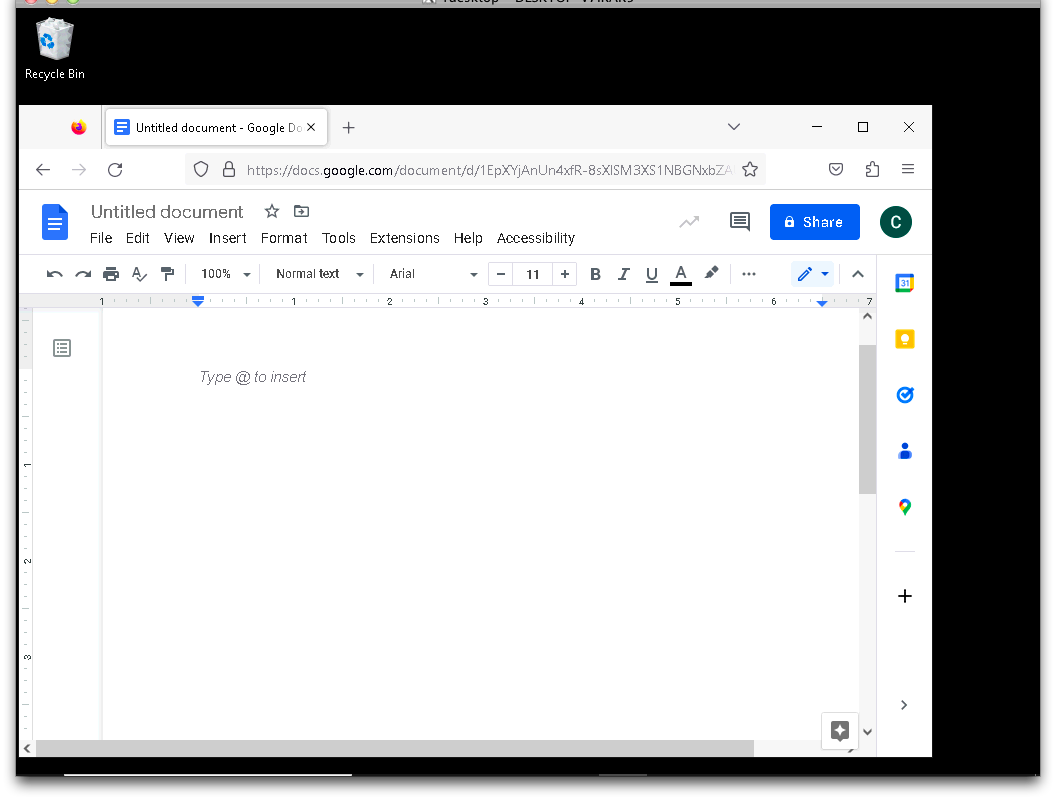Toggle Bold formatting
Image resolution: width=1056 pixels, height=800 pixels.
(x=595, y=274)
